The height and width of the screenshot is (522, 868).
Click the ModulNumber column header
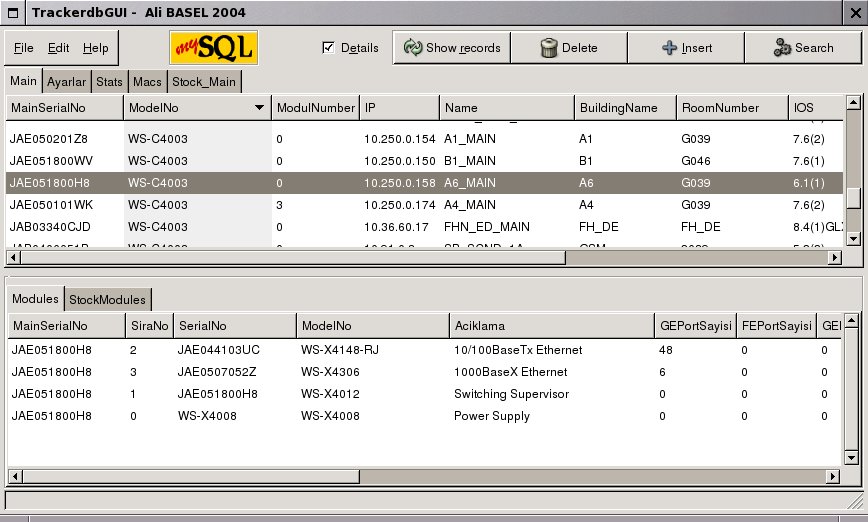tap(316, 108)
